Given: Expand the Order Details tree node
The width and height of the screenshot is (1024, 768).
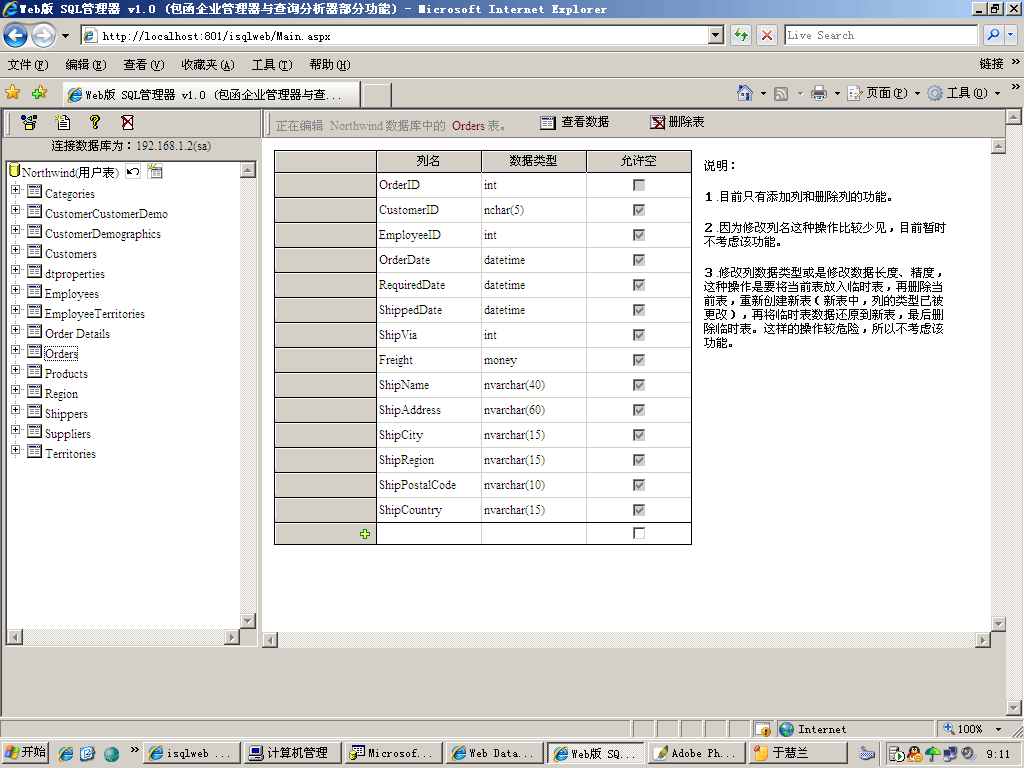Looking at the screenshot, I should pyautogui.click(x=16, y=330).
